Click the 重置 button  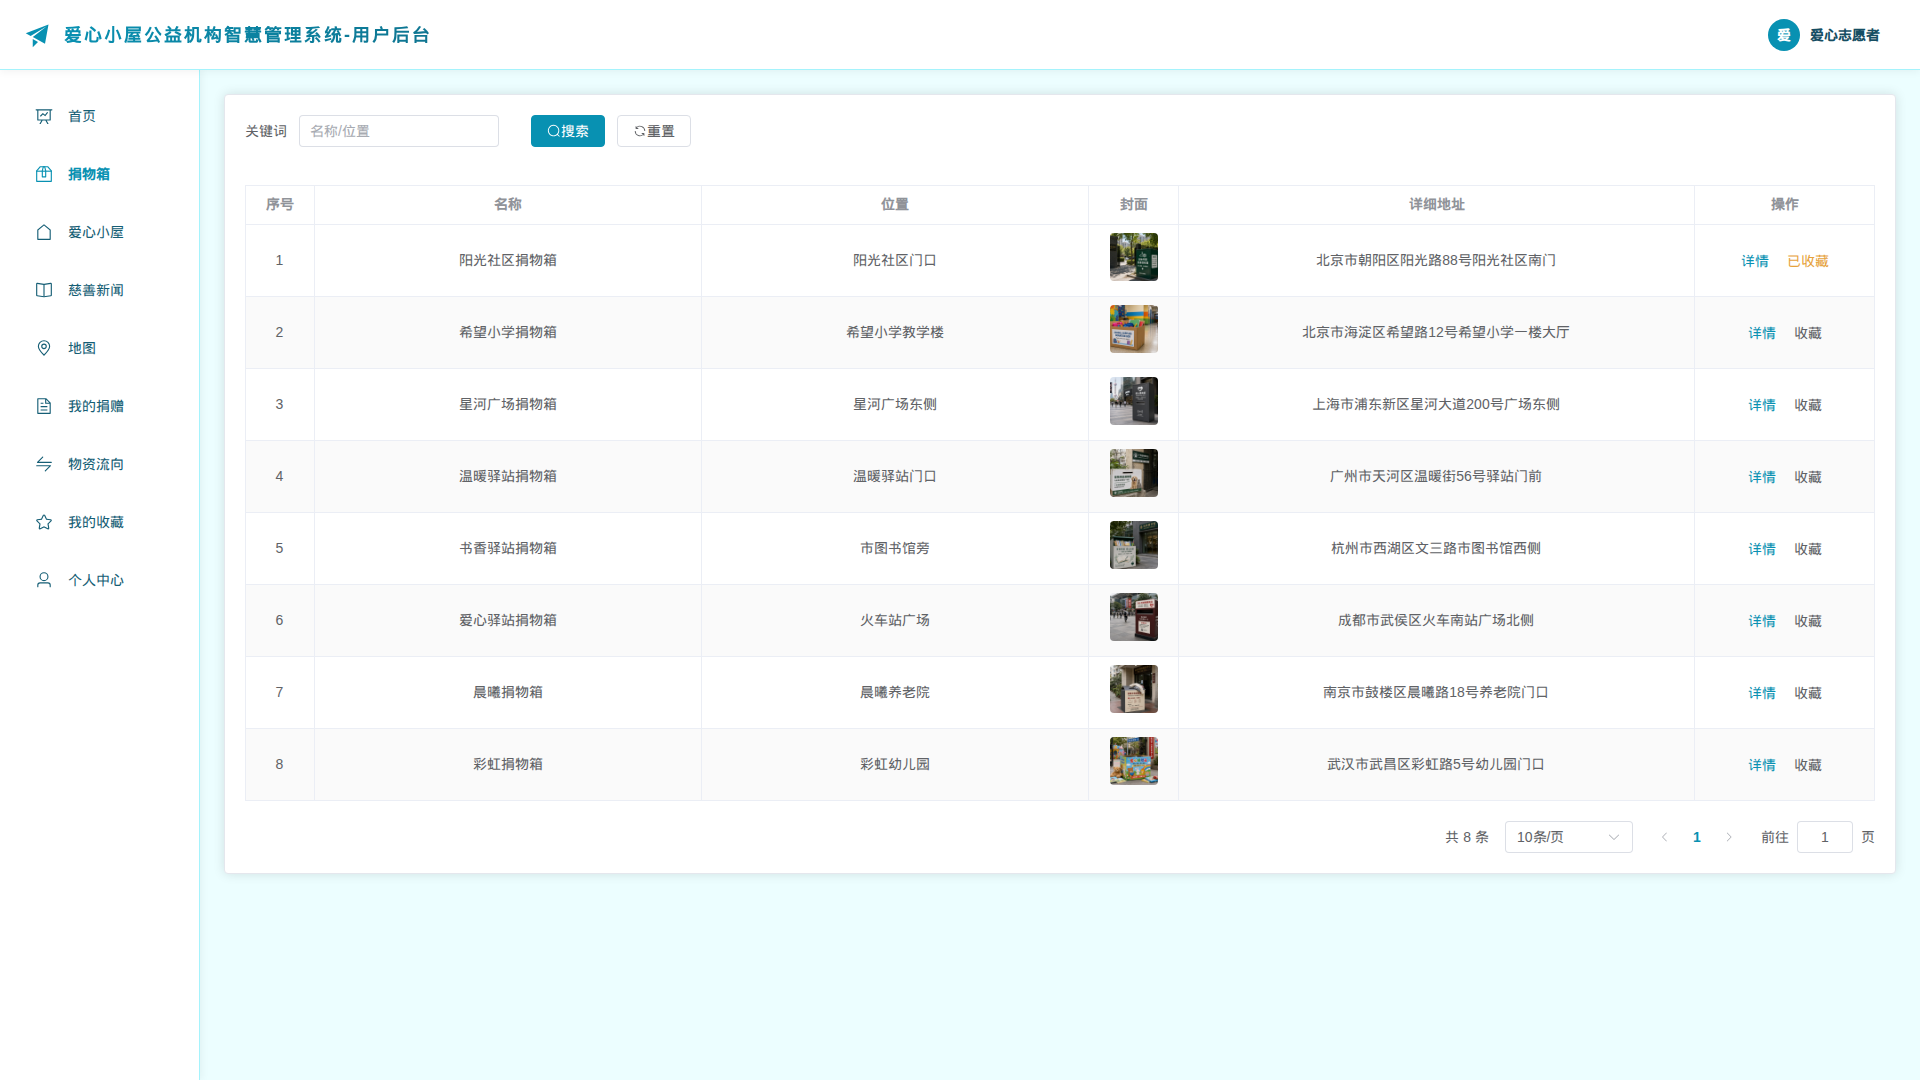(x=654, y=131)
